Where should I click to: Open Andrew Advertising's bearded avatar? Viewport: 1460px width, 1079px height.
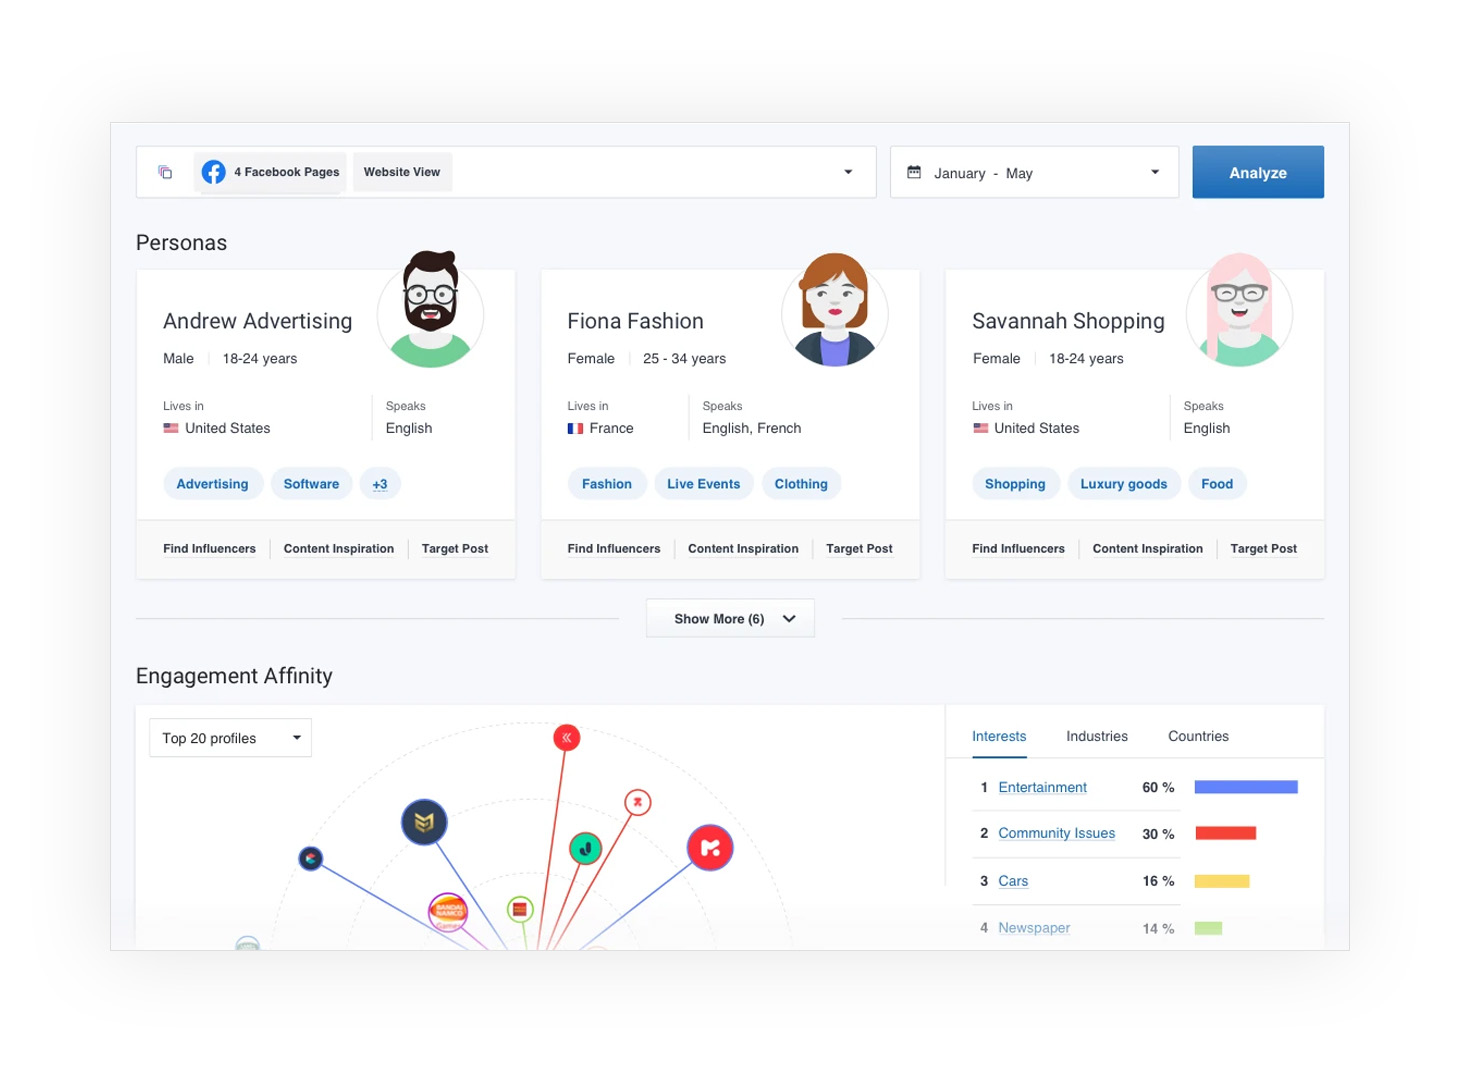point(431,310)
